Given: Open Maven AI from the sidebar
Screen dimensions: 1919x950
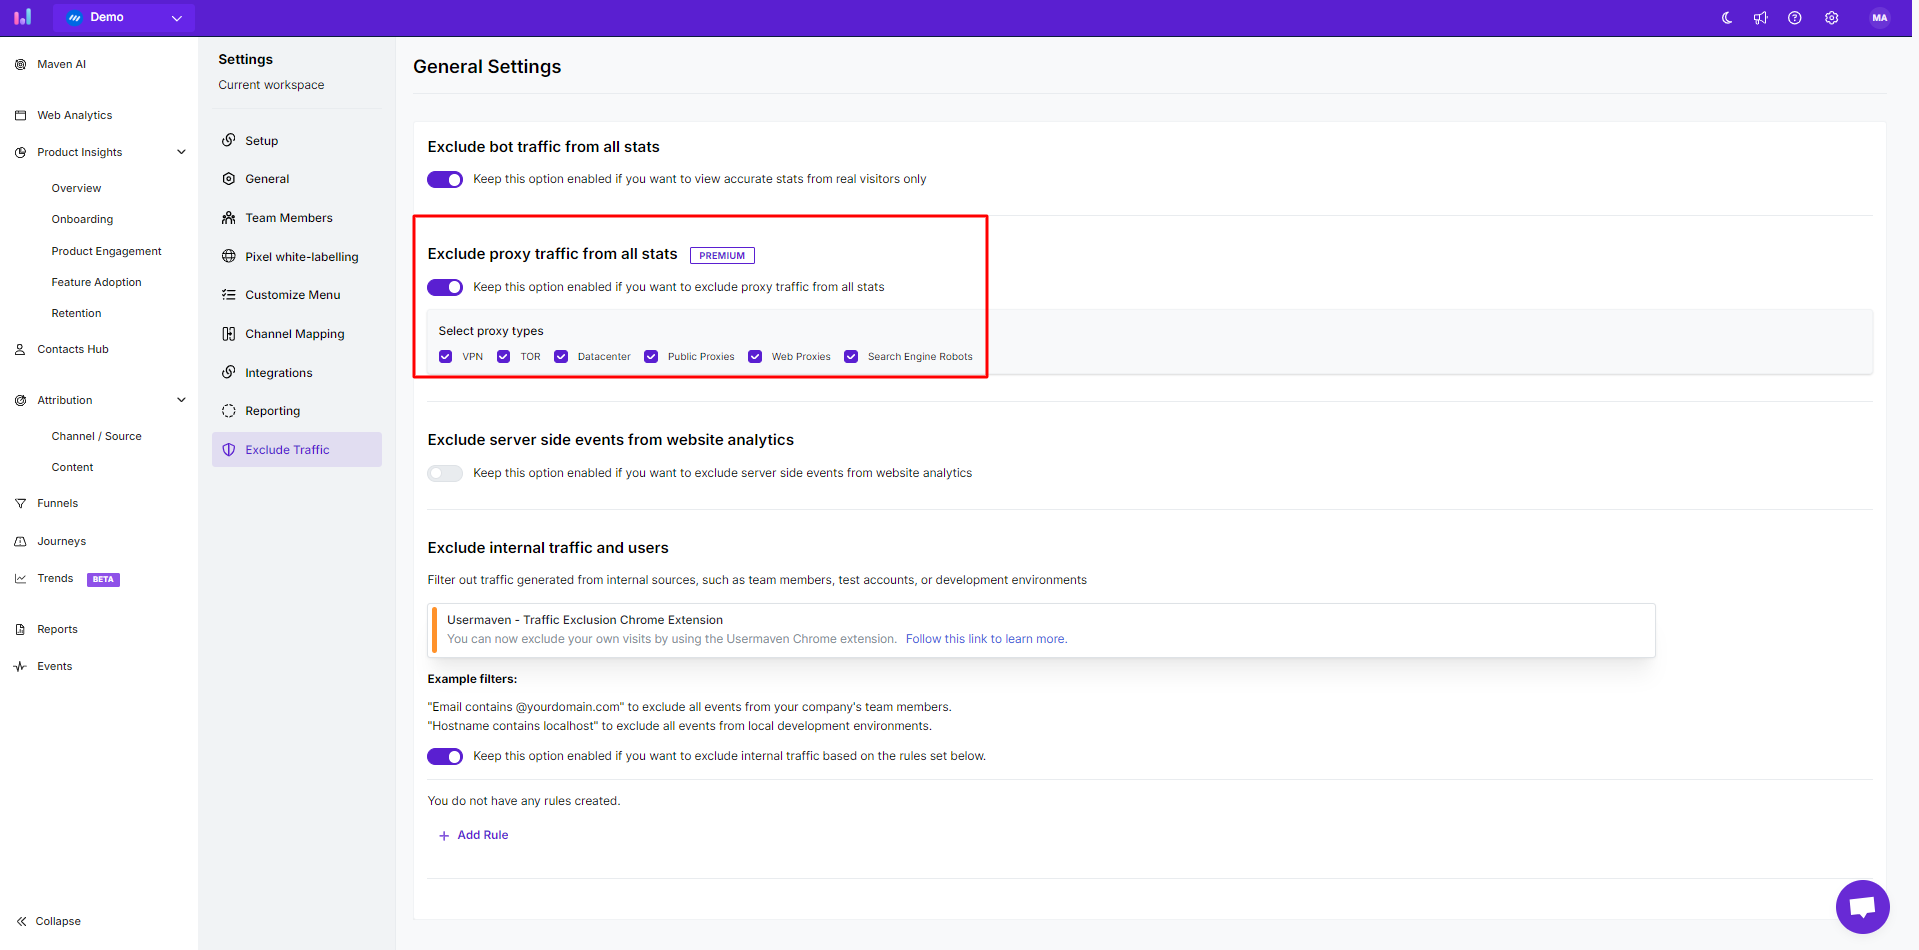Looking at the screenshot, I should (x=61, y=63).
